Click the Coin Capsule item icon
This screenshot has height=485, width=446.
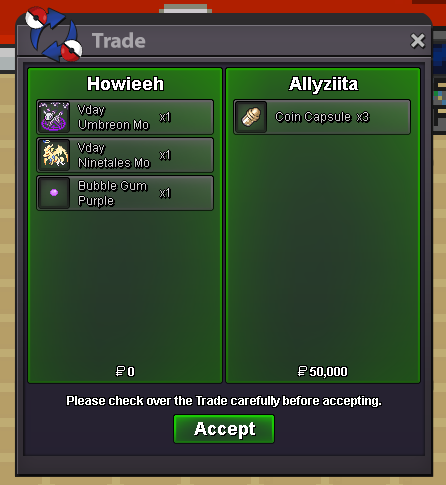point(251,117)
